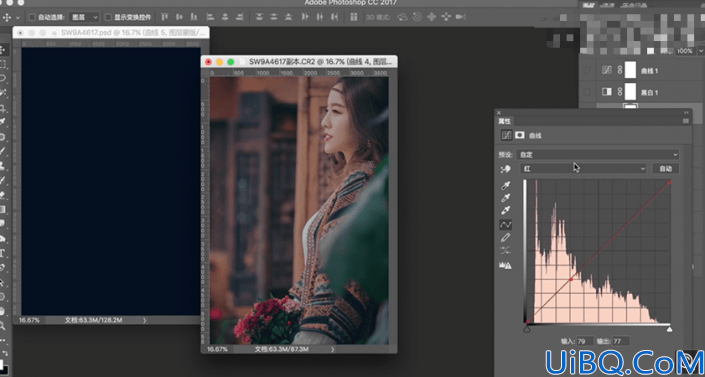Select the 3D rotate mode icon
705x377 pixels.
[x=402, y=17]
